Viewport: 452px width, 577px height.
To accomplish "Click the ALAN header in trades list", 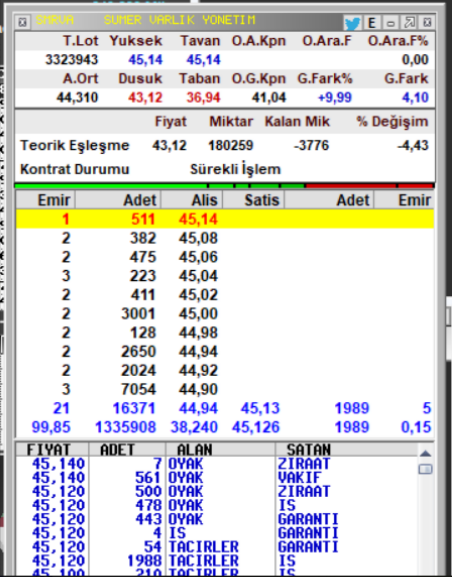I will [x=195, y=450].
